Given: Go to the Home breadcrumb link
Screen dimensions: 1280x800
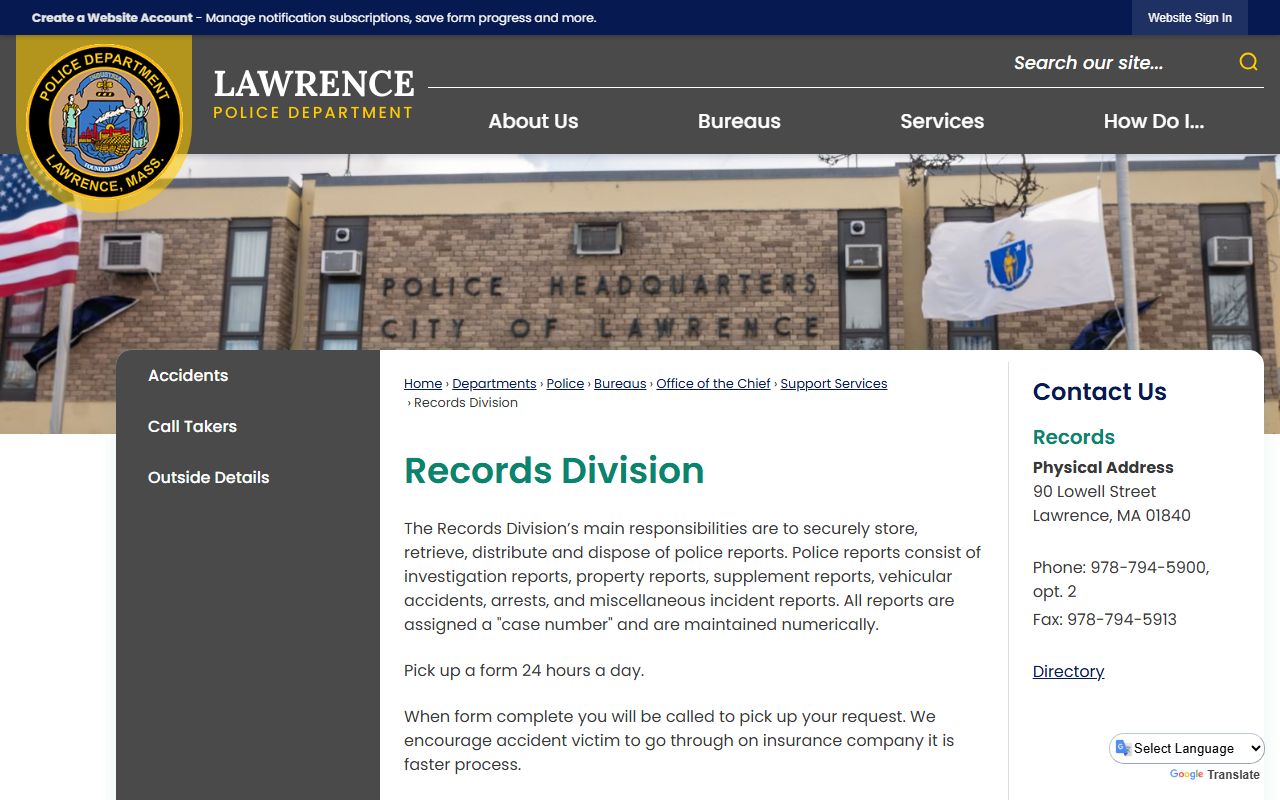Looking at the screenshot, I should point(423,384).
